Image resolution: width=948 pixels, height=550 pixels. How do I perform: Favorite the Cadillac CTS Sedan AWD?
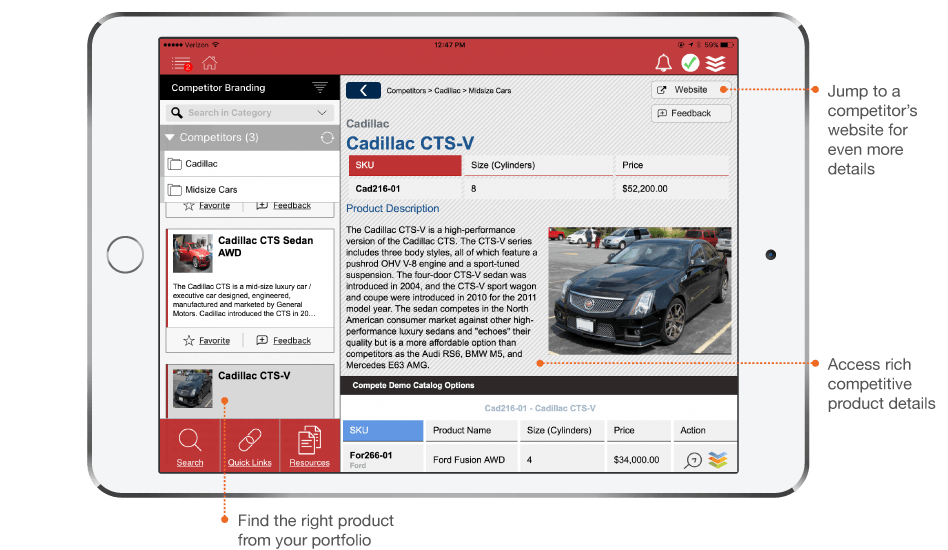coord(206,341)
